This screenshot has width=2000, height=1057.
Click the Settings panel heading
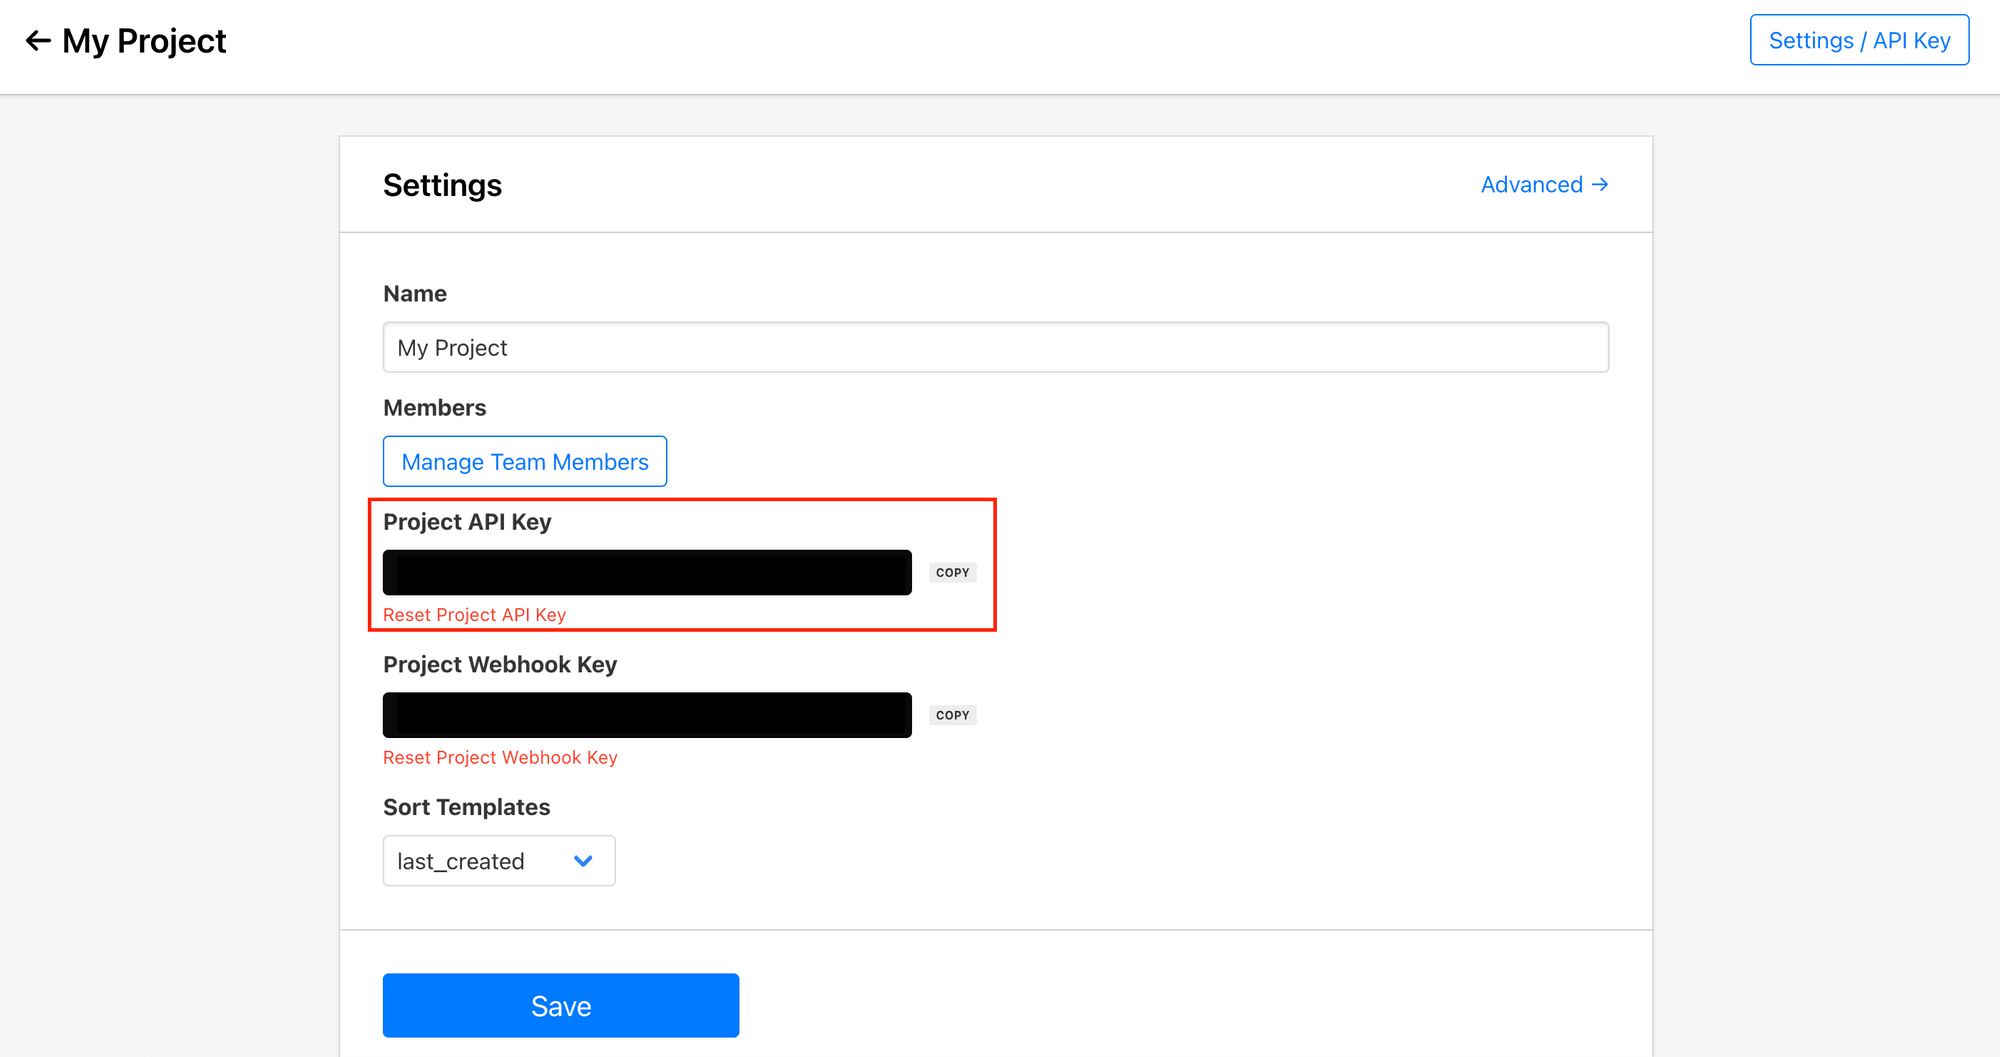[442, 185]
